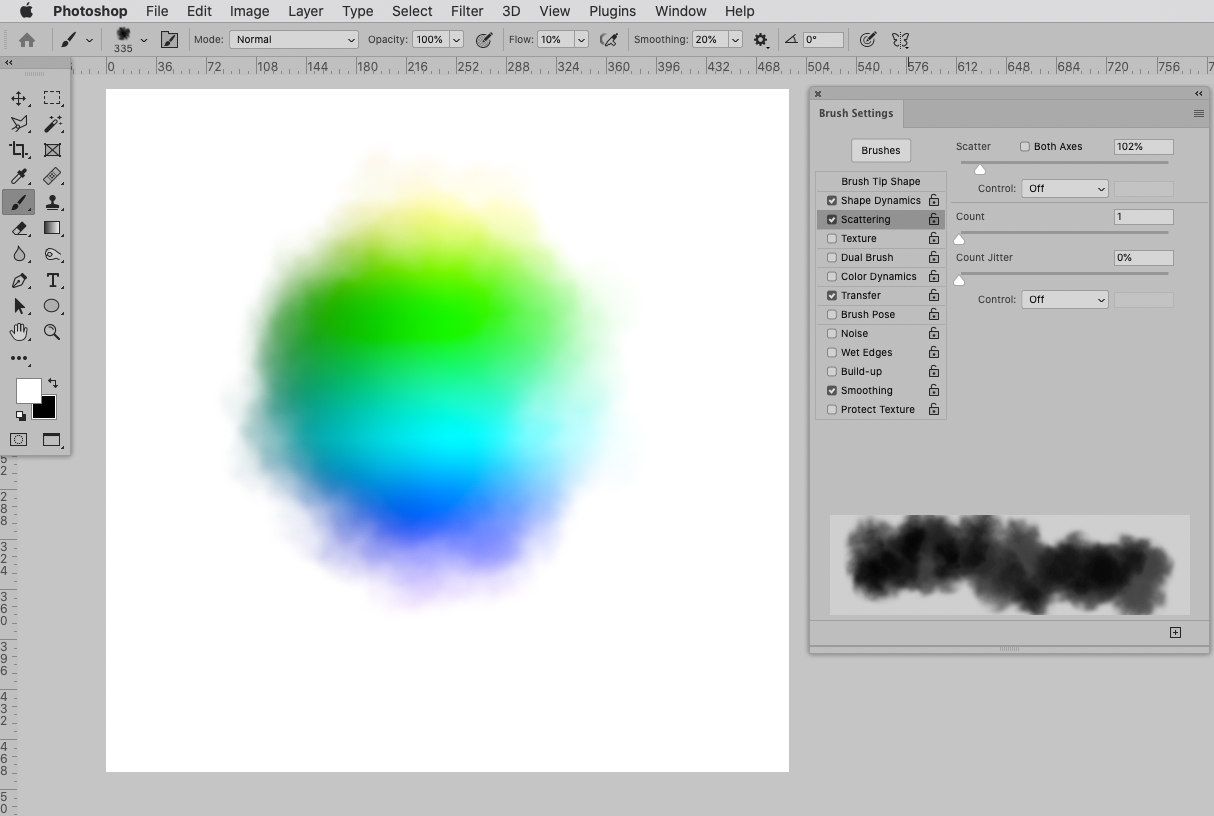
Task: Open the Filter menu
Action: (x=467, y=11)
